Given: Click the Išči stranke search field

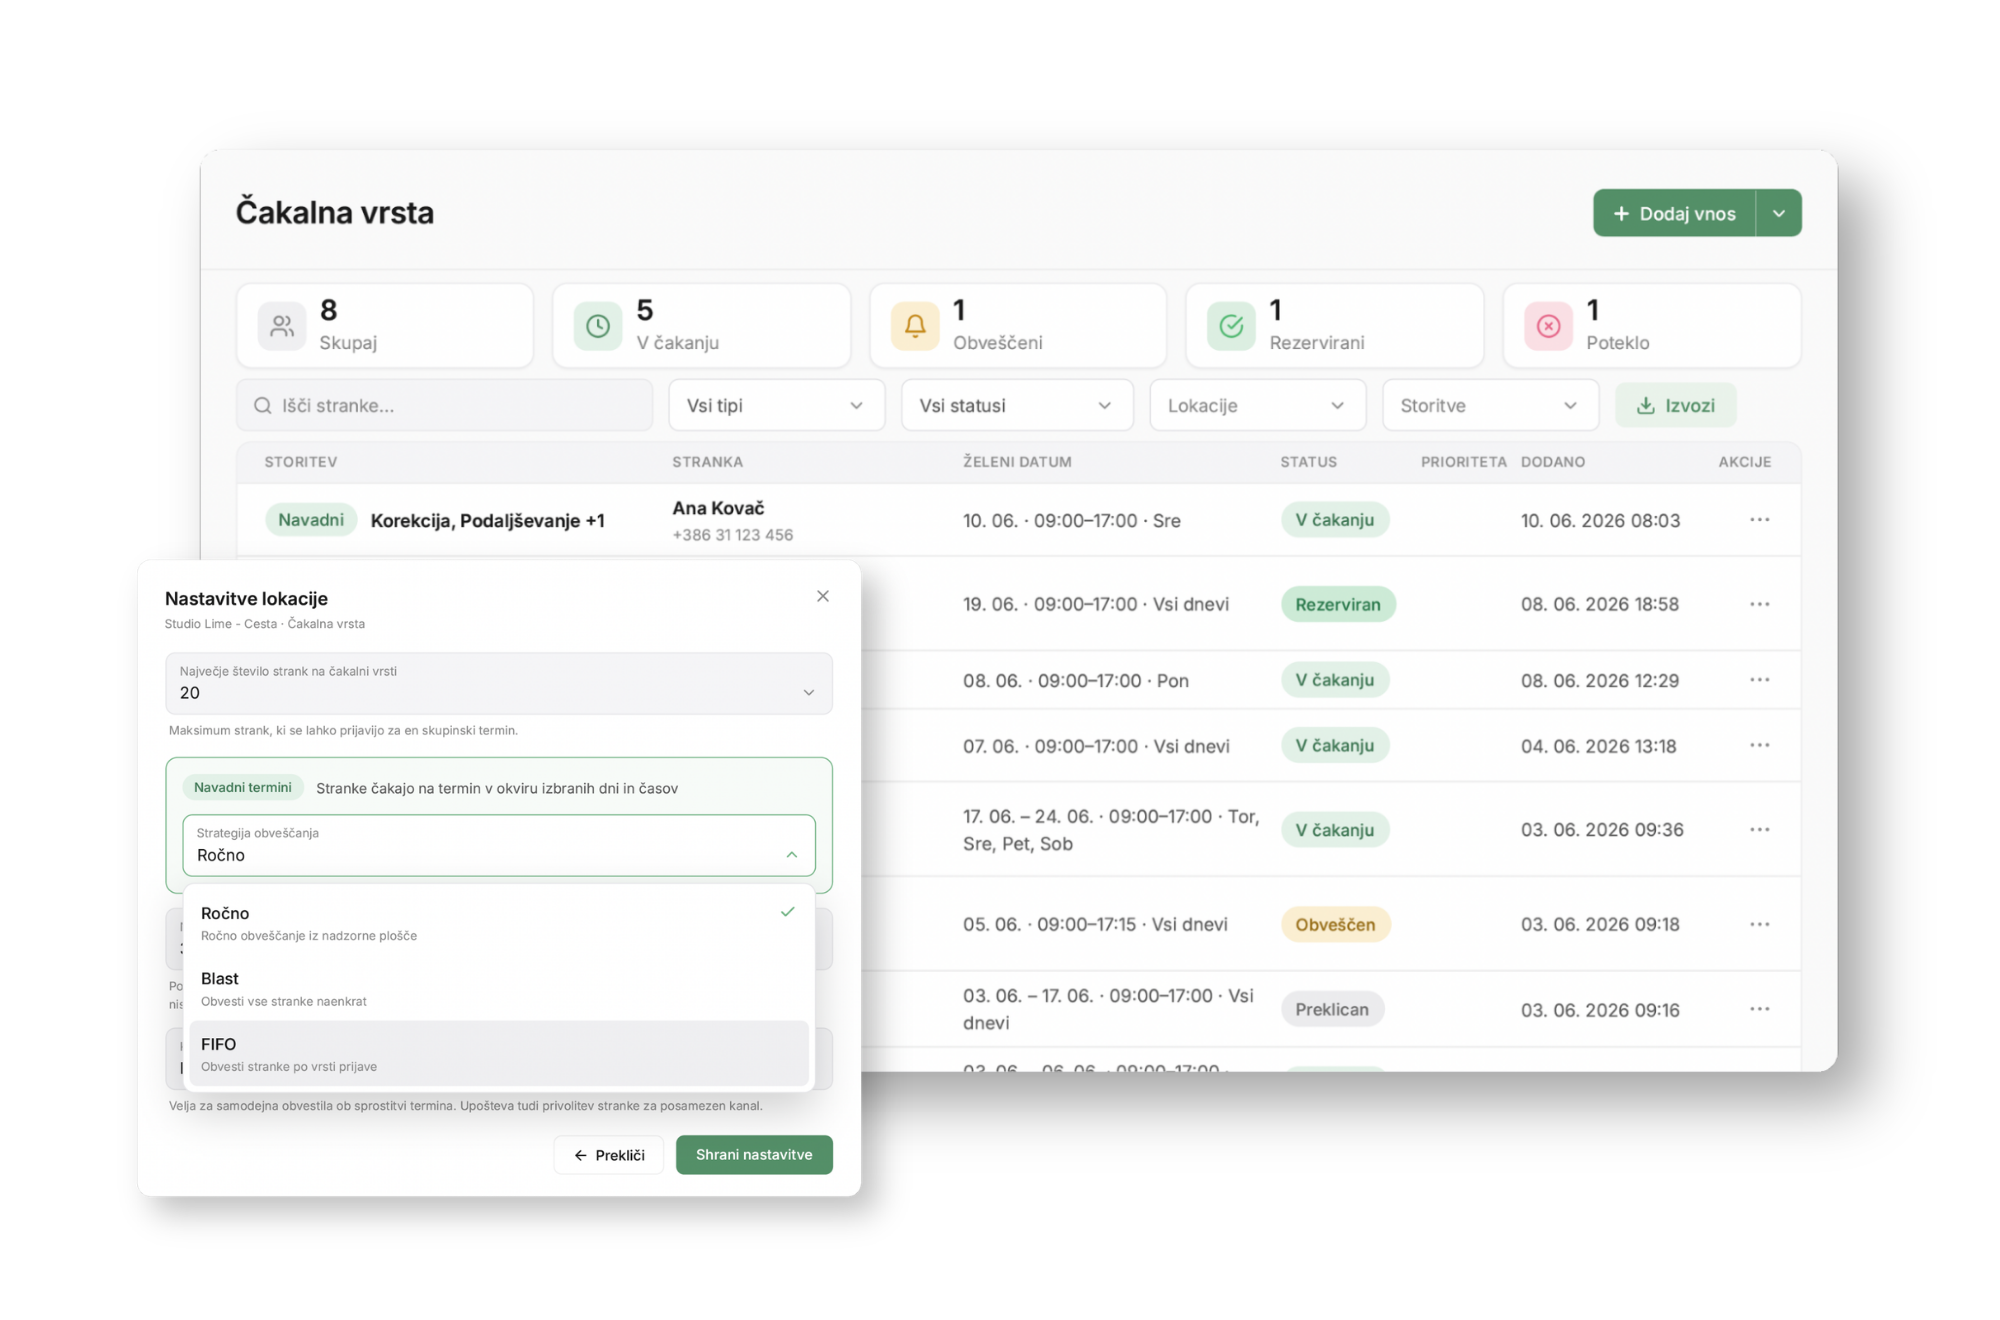Looking at the screenshot, I should click(x=444, y=405).
